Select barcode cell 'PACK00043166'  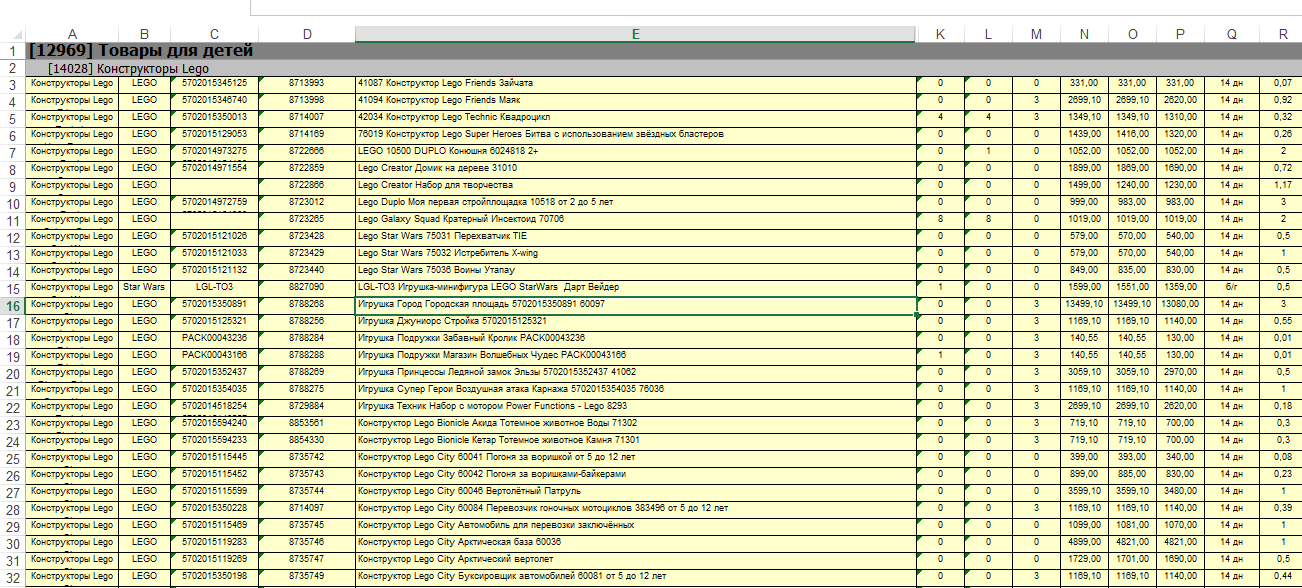coord(215,355)
